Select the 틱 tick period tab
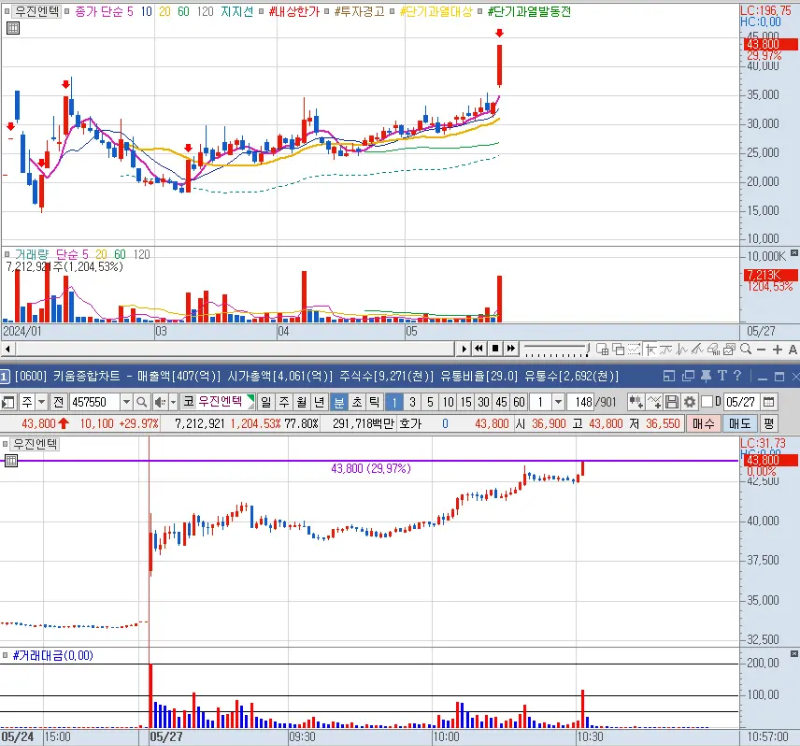The image size is (800, 746). (374, 402)
